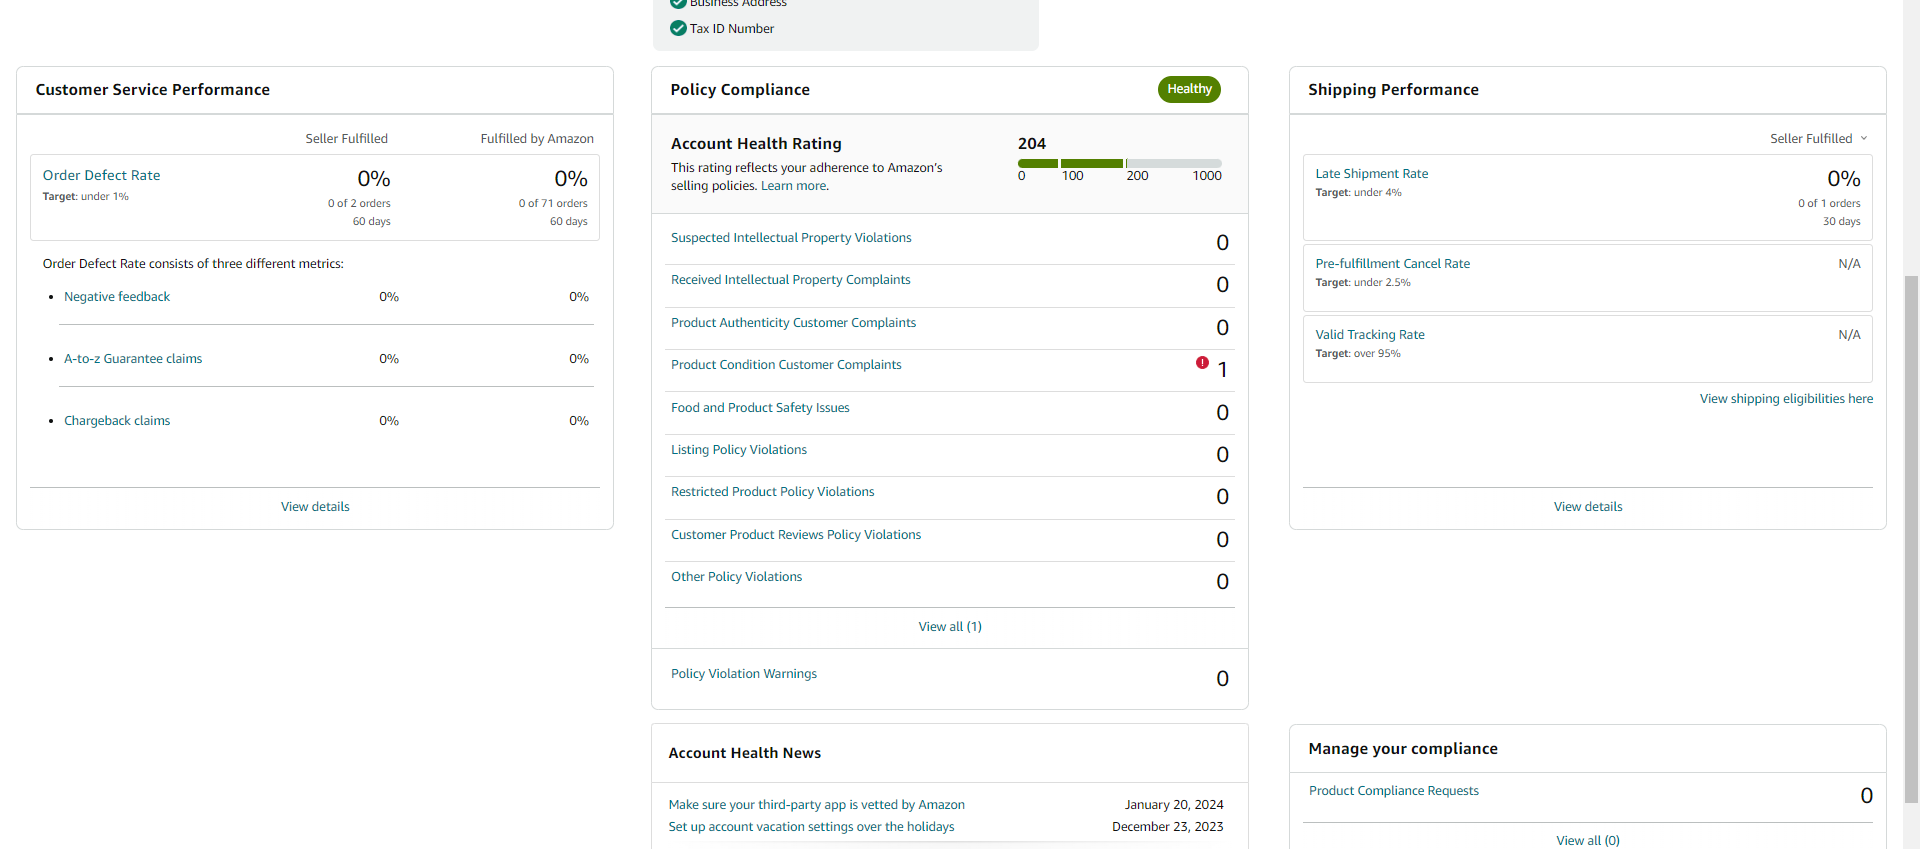Open Negative feedback metric link
The width and height of the screenshot is (1920, 849).
point(117,297)
